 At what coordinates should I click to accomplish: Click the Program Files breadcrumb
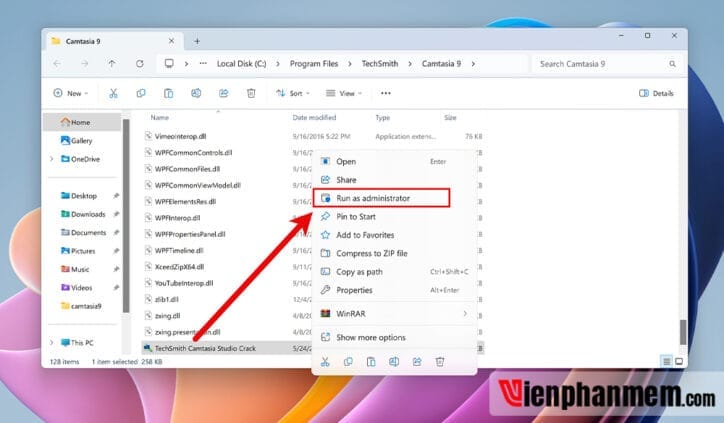(x=314, y=64)
